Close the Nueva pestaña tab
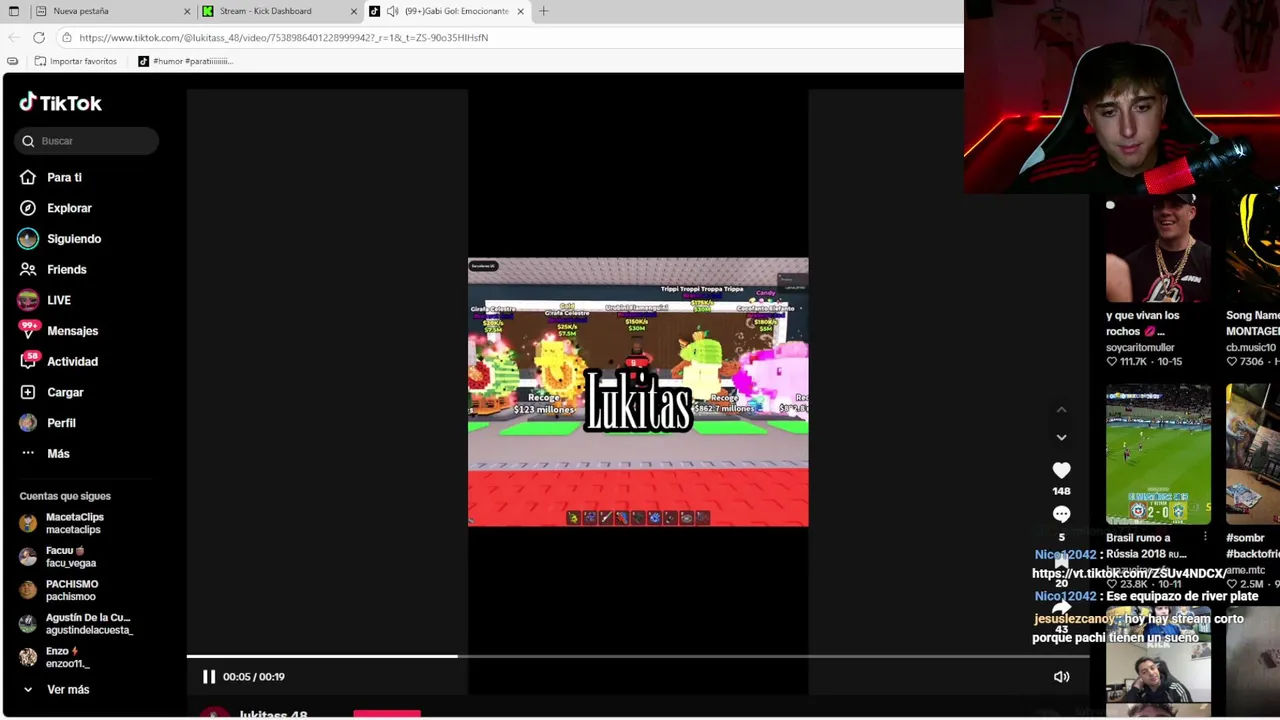 (x=187, y=11)
